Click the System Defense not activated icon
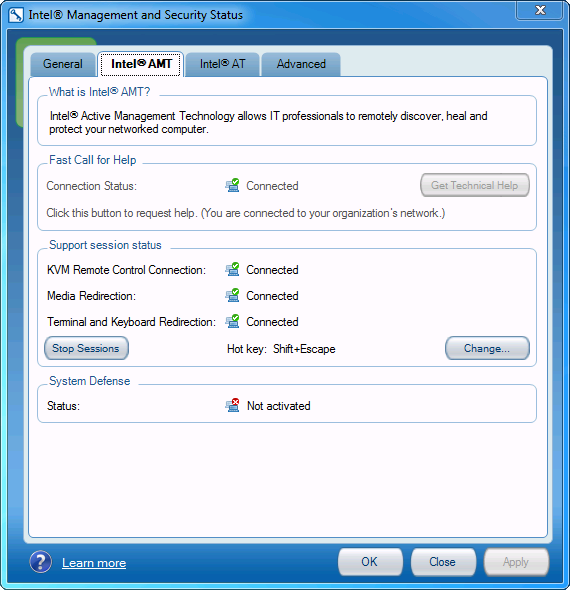Screen dimensions: 570x590 tap(233, 405)
